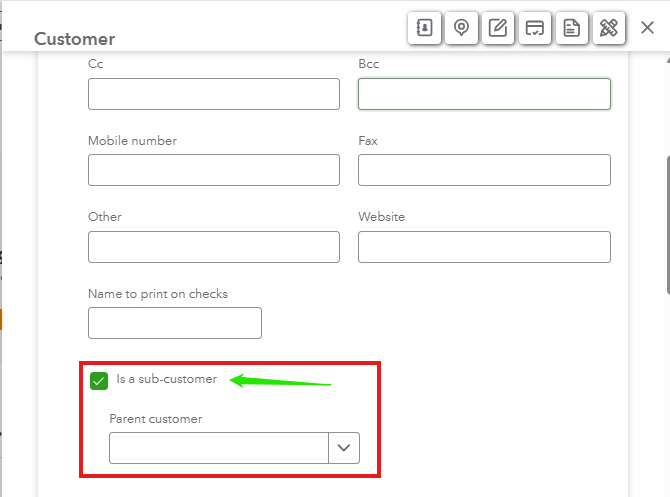The width and height of the screenshot is (670, 497).
Task: Select the Name to print on checks field
Action: click(175, 323)
